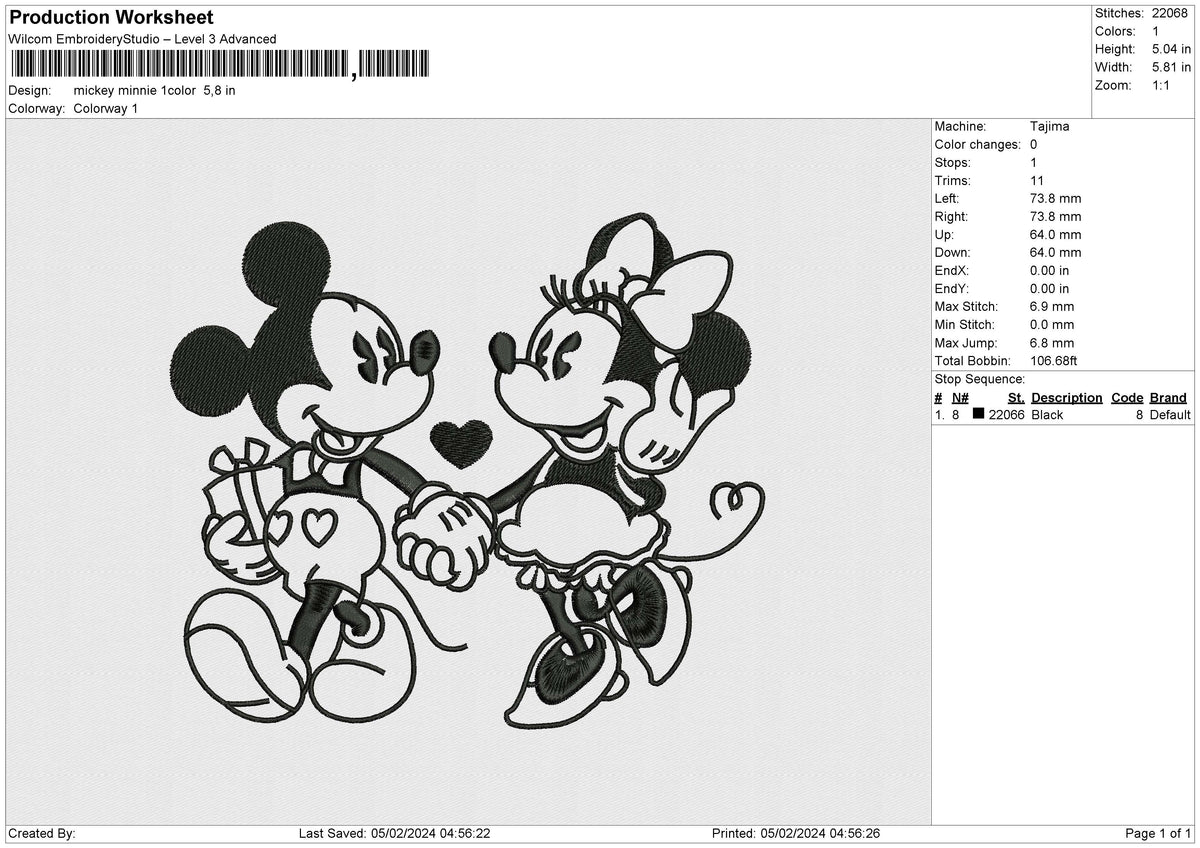Click the Right row label
Image resolution: width=1200 pixels, height=848 pixels.
(952, 216)
